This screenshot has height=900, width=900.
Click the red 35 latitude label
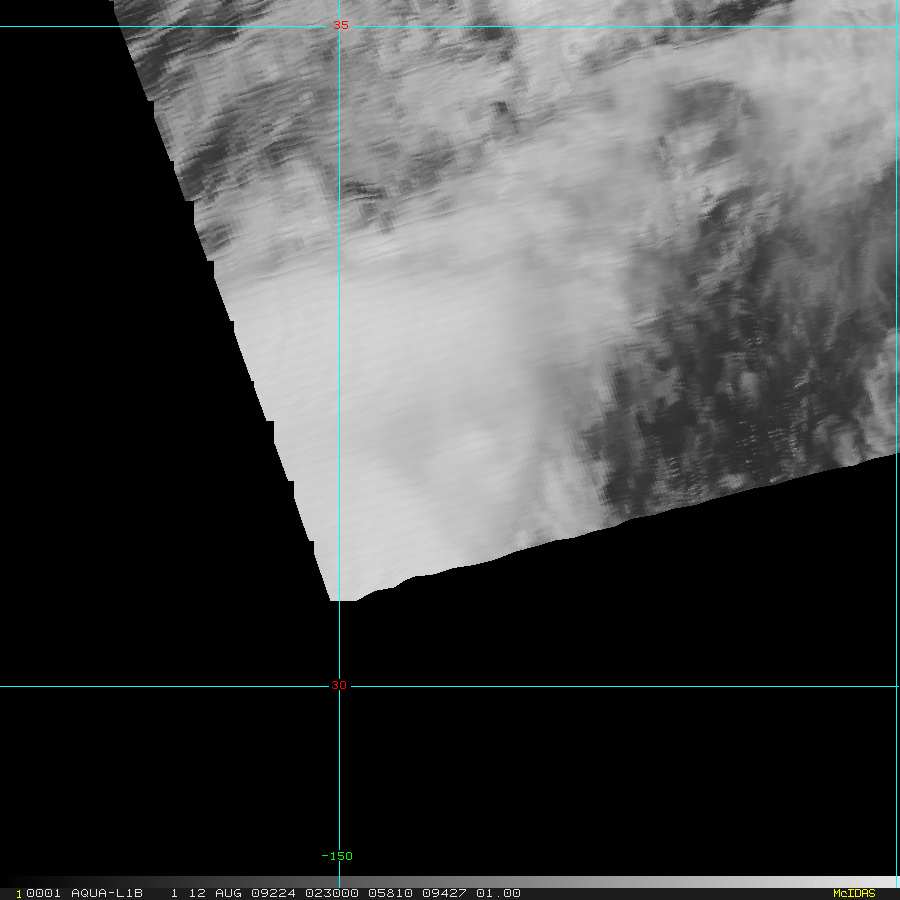click(341, 25)
